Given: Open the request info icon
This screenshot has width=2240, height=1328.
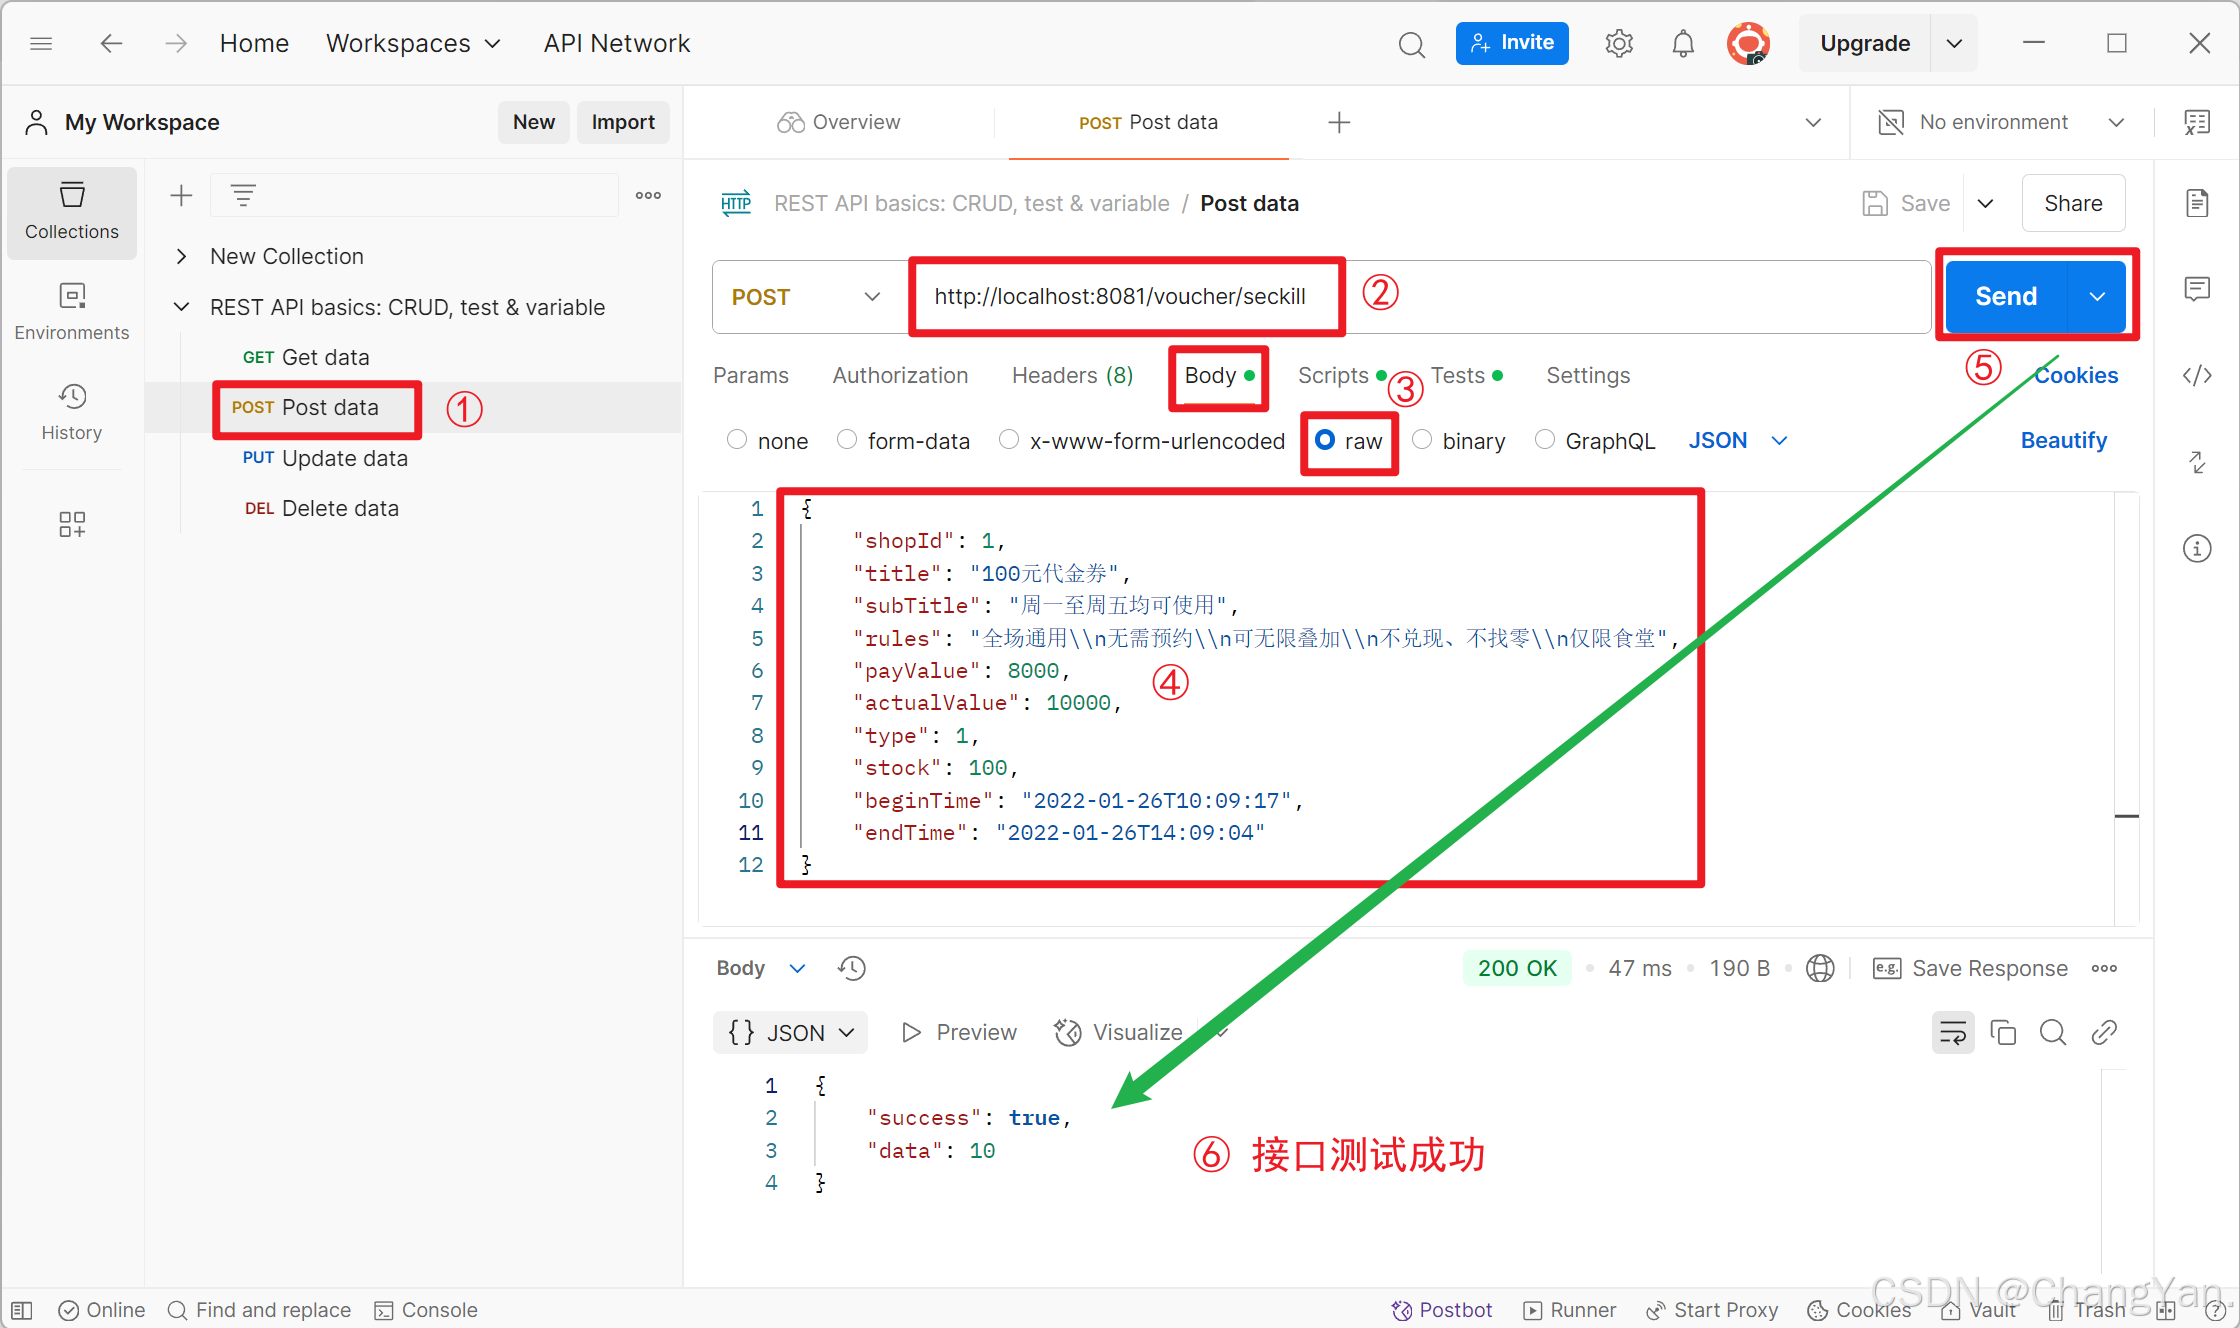Looking at the screenshot, I should coord(2197,548).
